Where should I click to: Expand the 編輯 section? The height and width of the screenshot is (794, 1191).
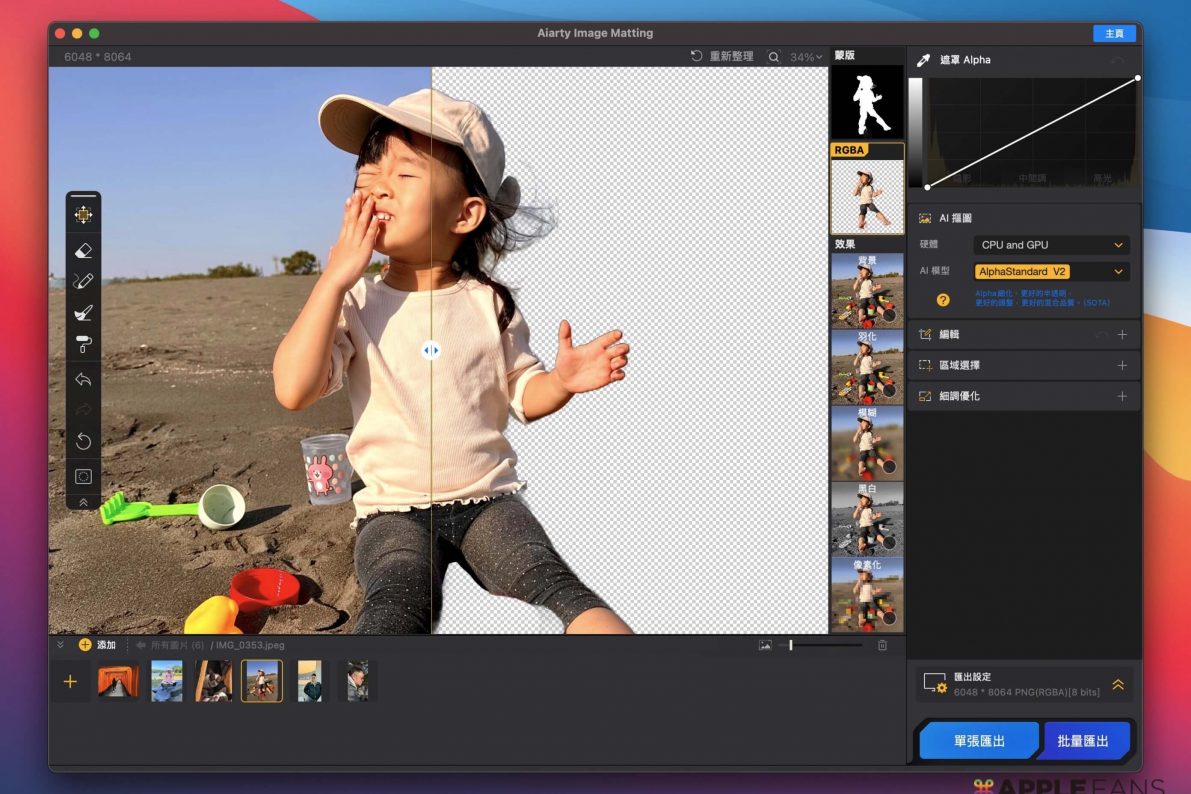coord(1122,335)
